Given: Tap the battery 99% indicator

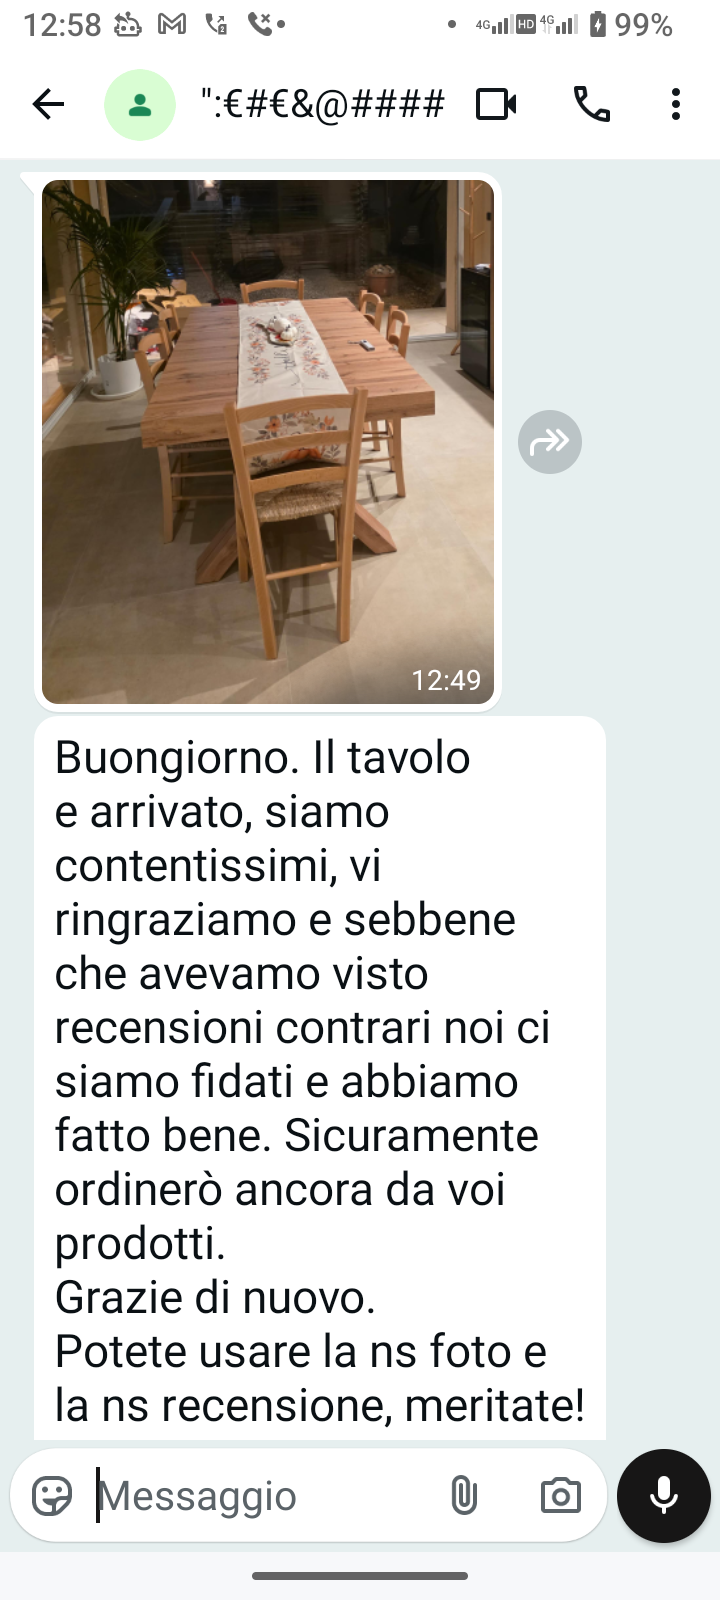Looking at the screenshot, I should pyautogui.click(x=631, y=24).
